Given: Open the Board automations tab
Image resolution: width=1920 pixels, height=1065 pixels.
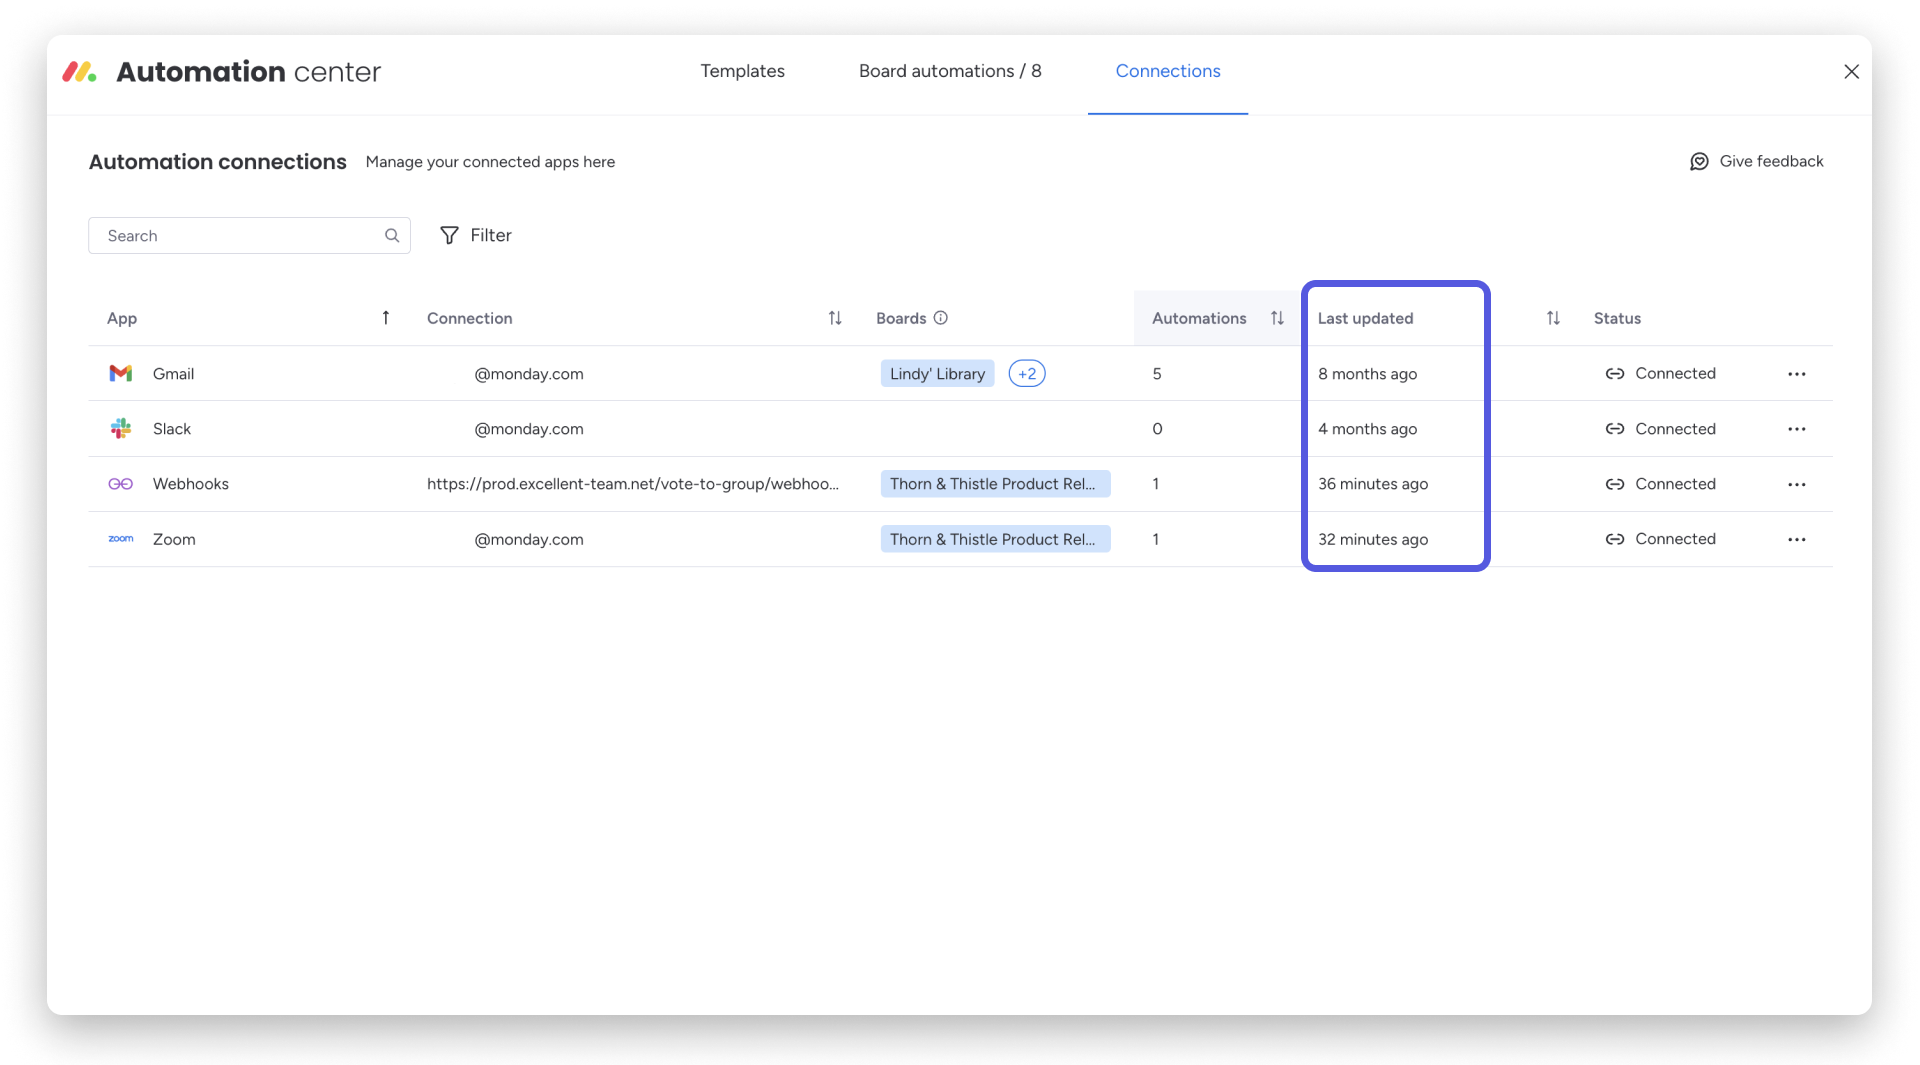Looking at the screenshot, I should click(x=950, y=71).
